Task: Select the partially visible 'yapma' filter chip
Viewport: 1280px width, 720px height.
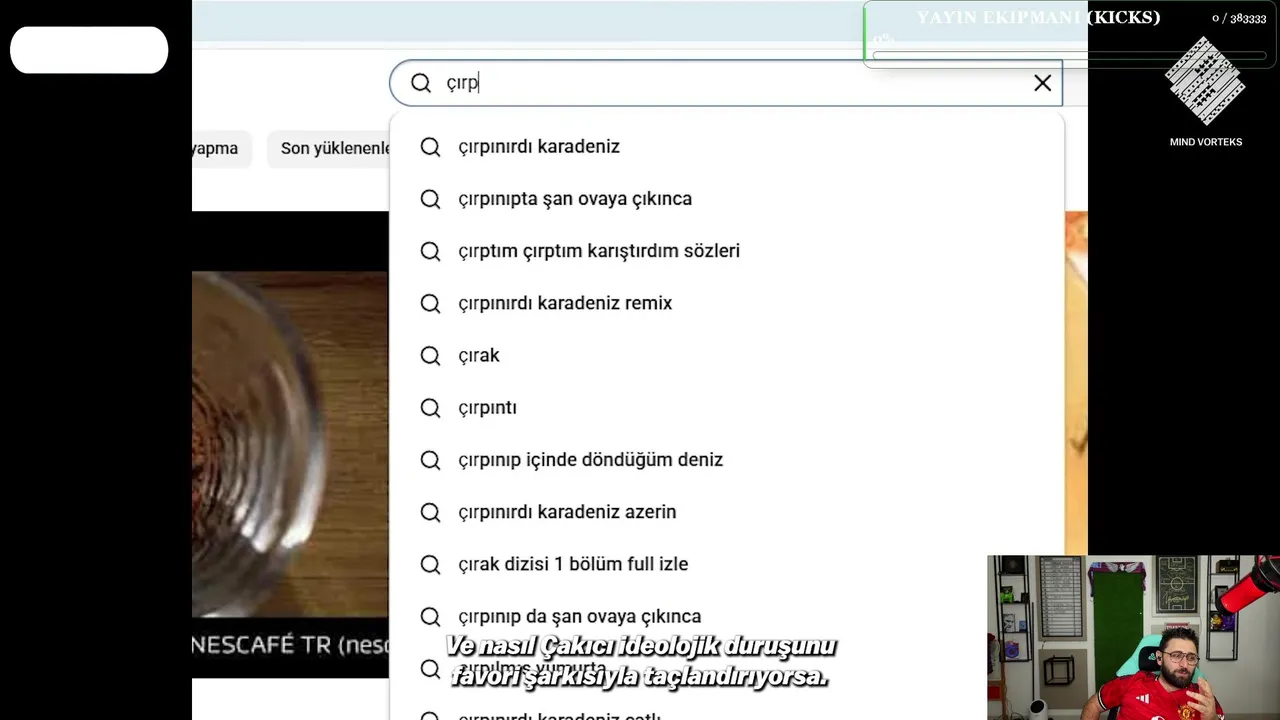Action: (220, 148)
